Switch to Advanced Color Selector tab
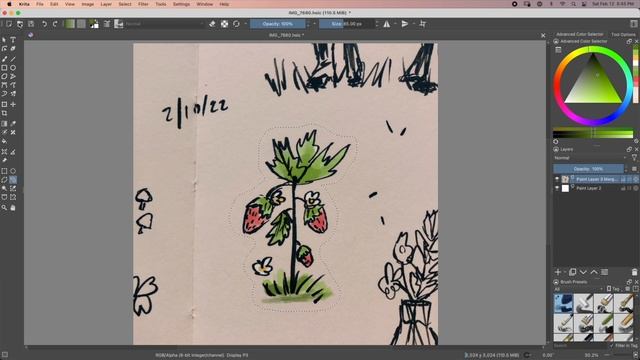This screenshot has width=640, height=360. pos(580,34)
